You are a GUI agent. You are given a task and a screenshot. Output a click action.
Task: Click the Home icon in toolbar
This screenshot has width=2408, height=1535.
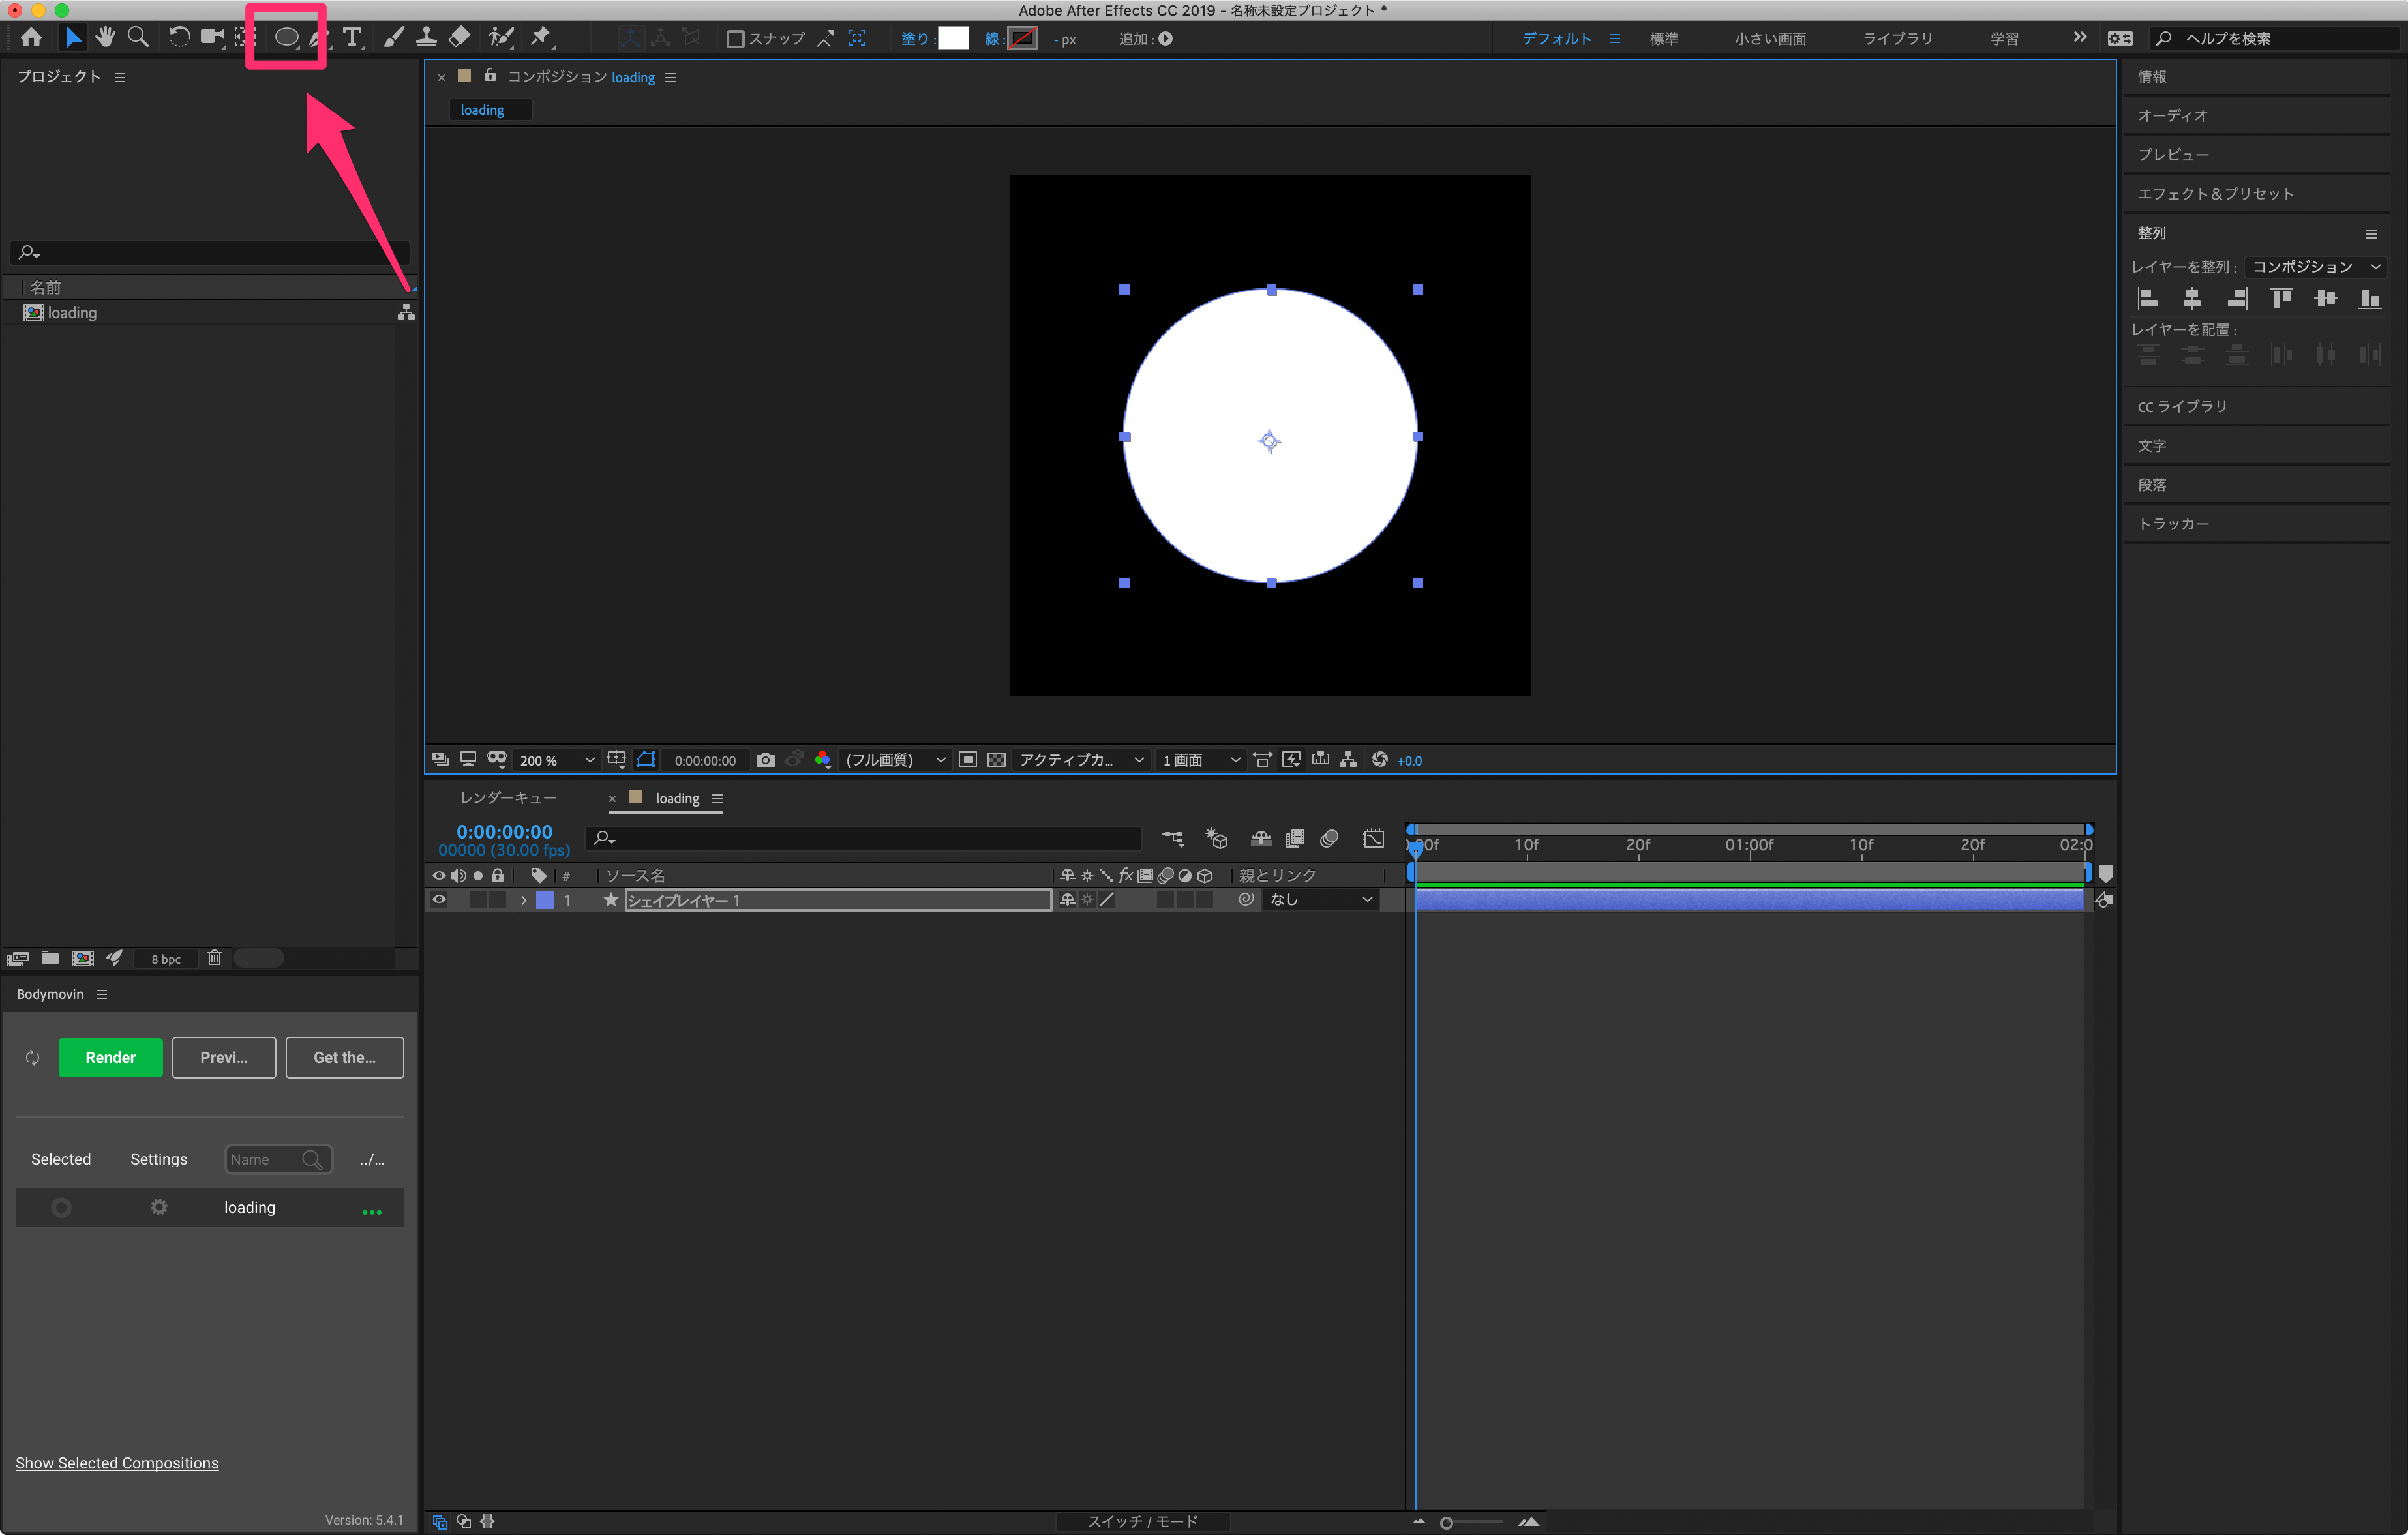click(31, 38)
